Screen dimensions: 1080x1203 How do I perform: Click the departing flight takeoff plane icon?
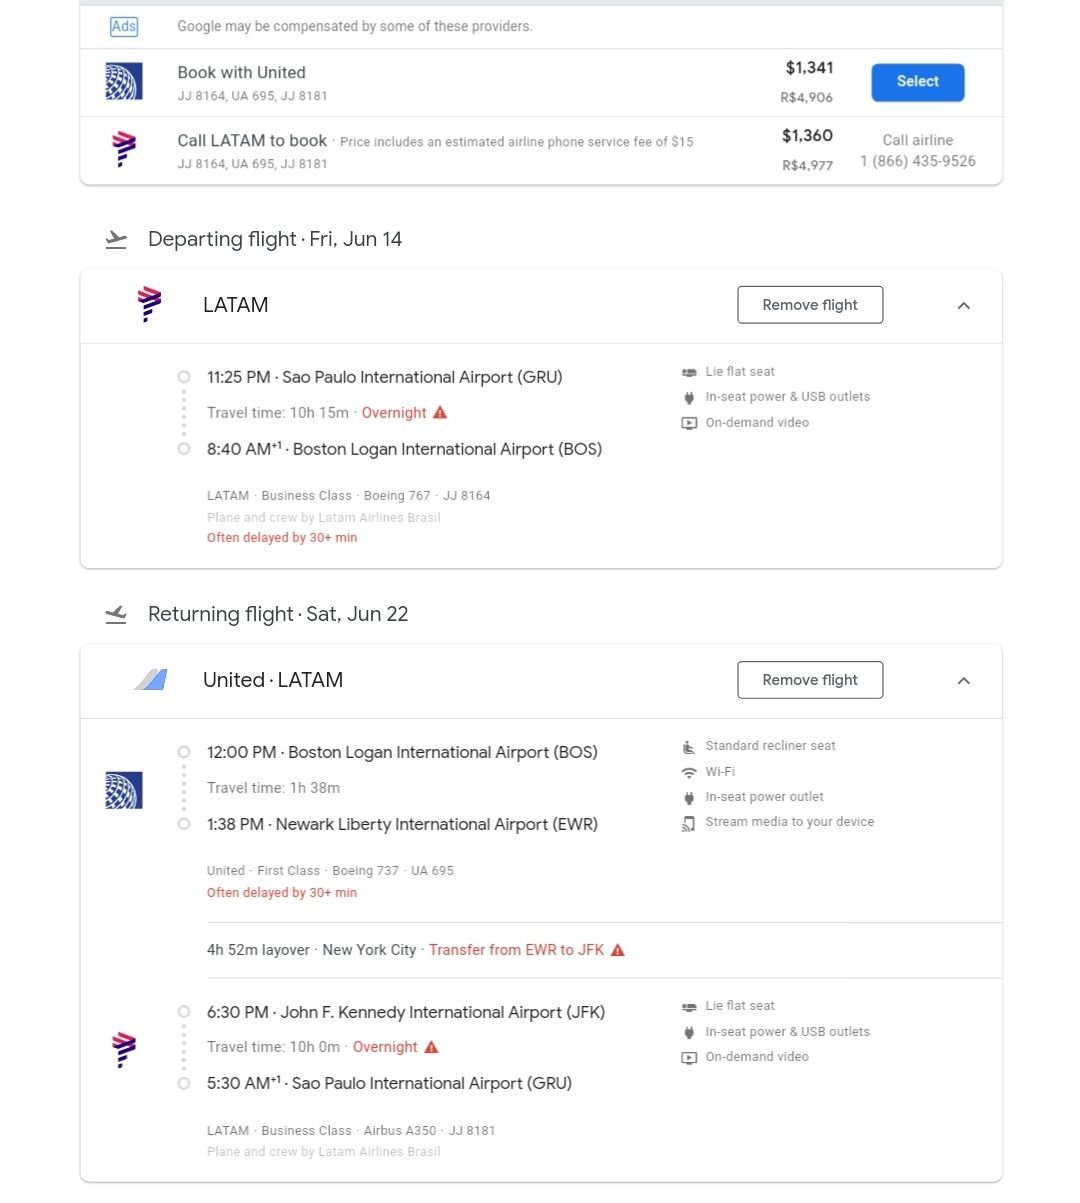tap(117, 240)
